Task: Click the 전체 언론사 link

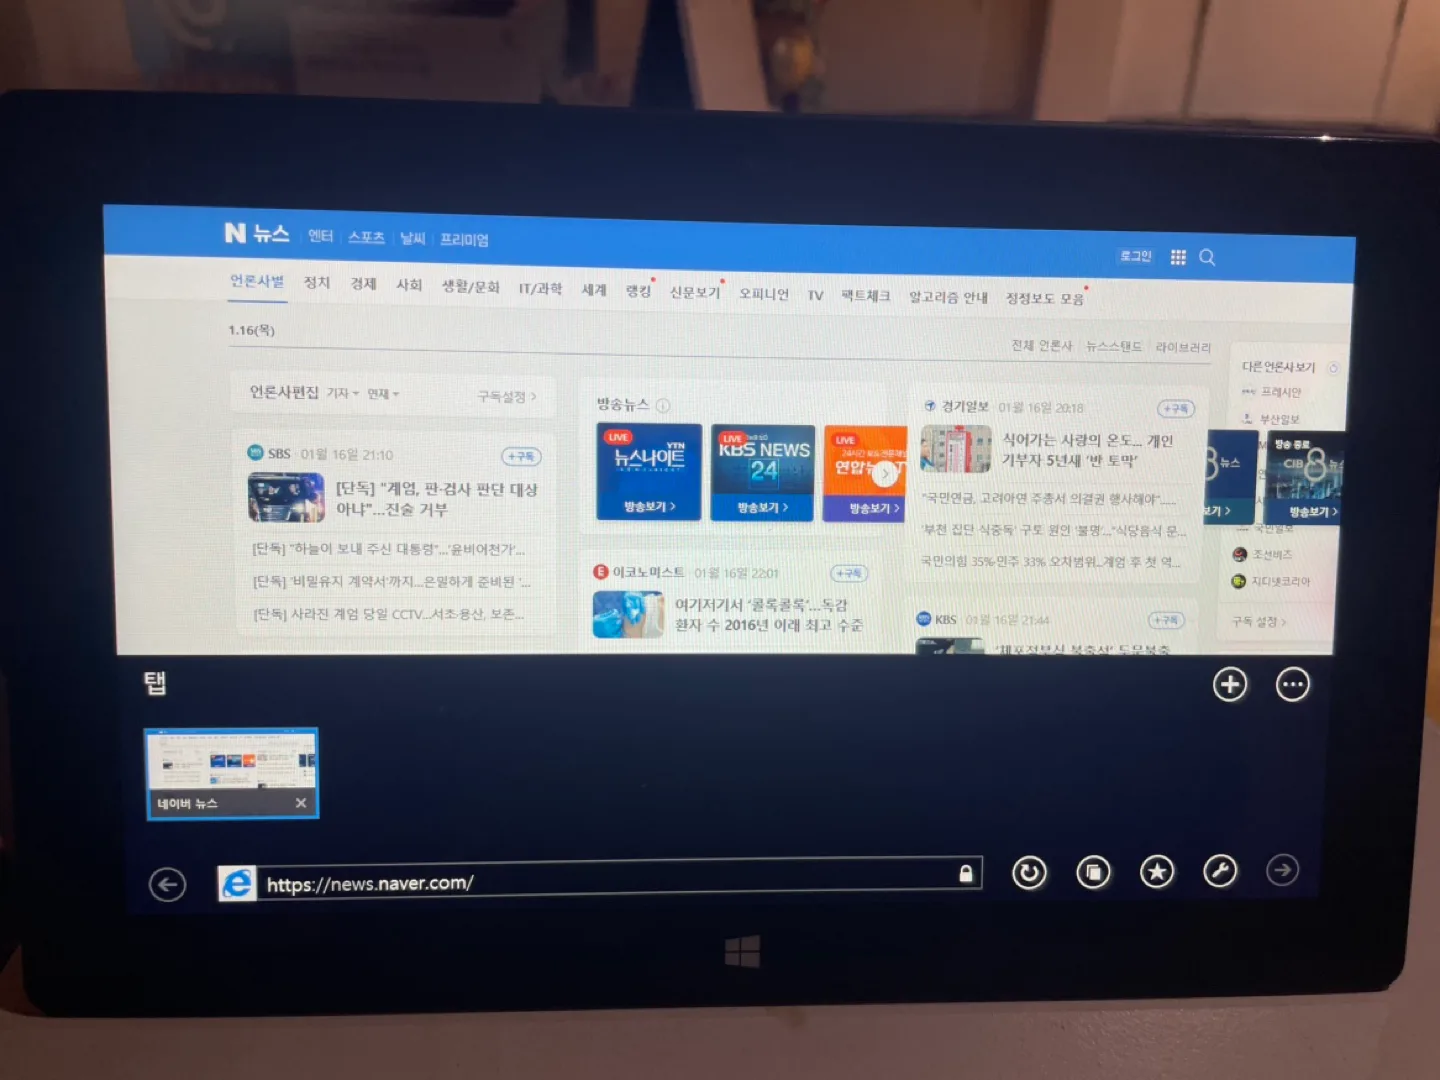Action: pos(1041,345)
